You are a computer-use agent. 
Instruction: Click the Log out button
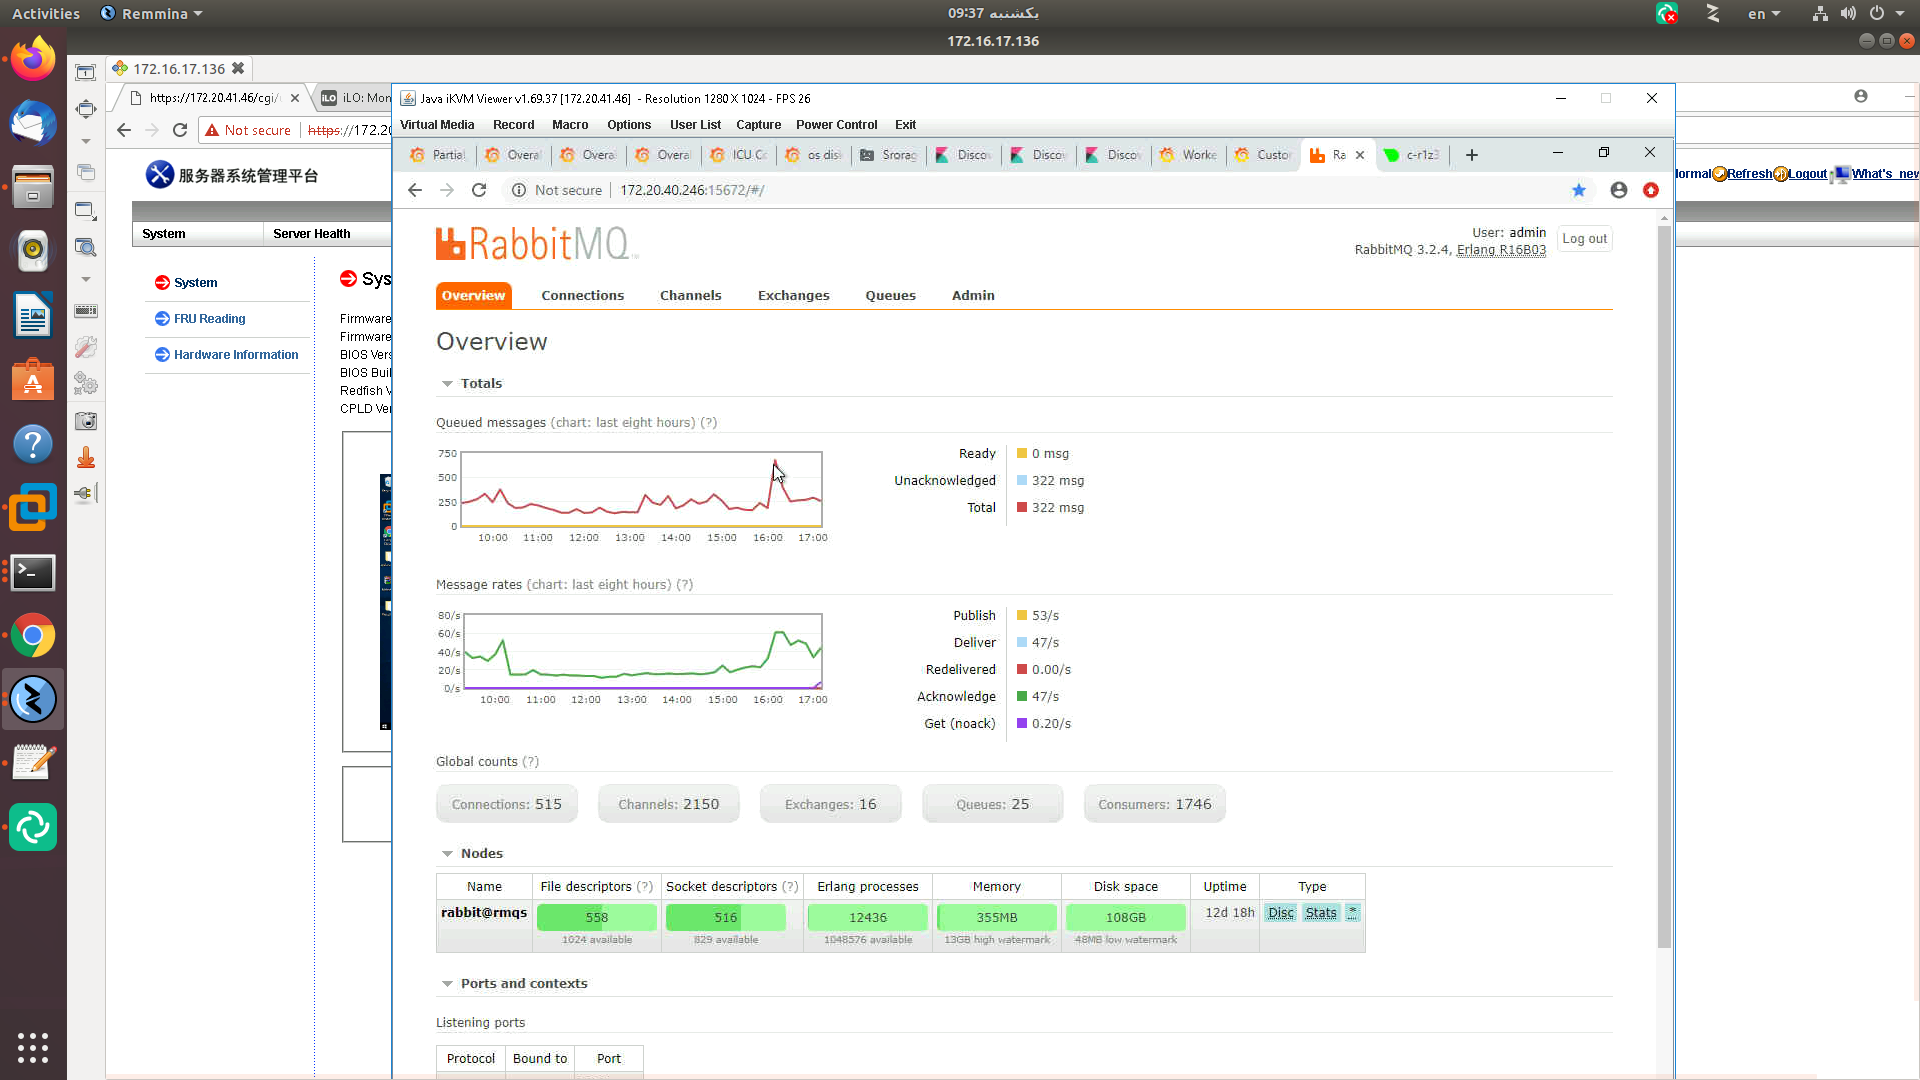pos(1584,239)
